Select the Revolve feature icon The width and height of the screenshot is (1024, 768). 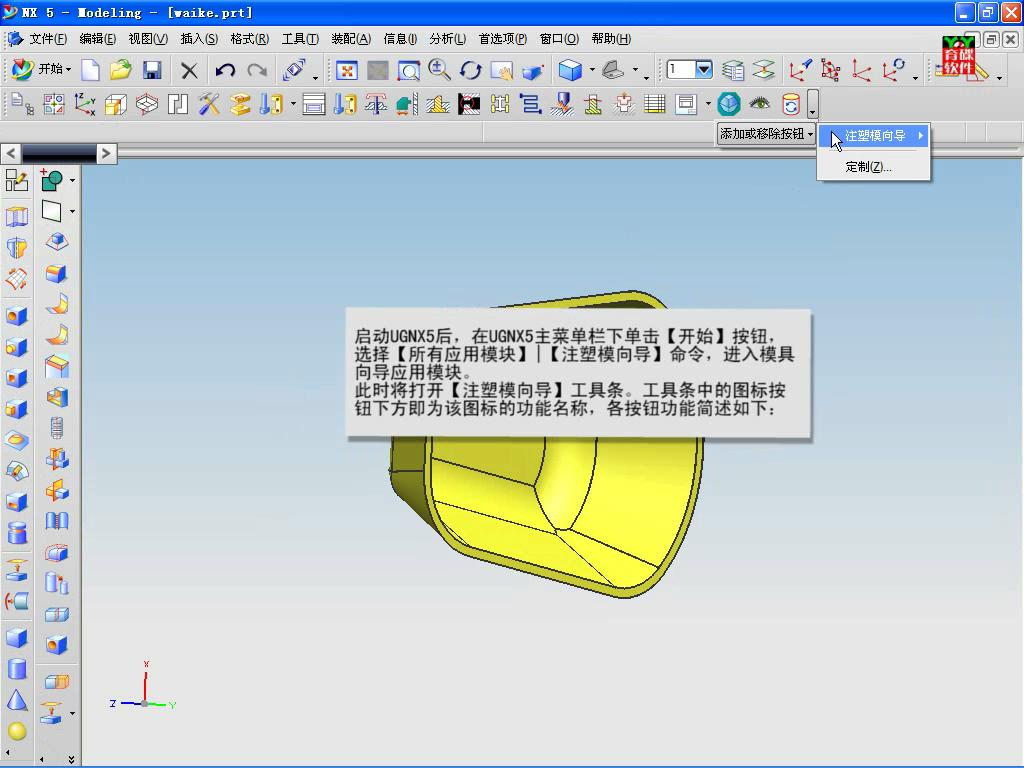[x=16, y=247]
